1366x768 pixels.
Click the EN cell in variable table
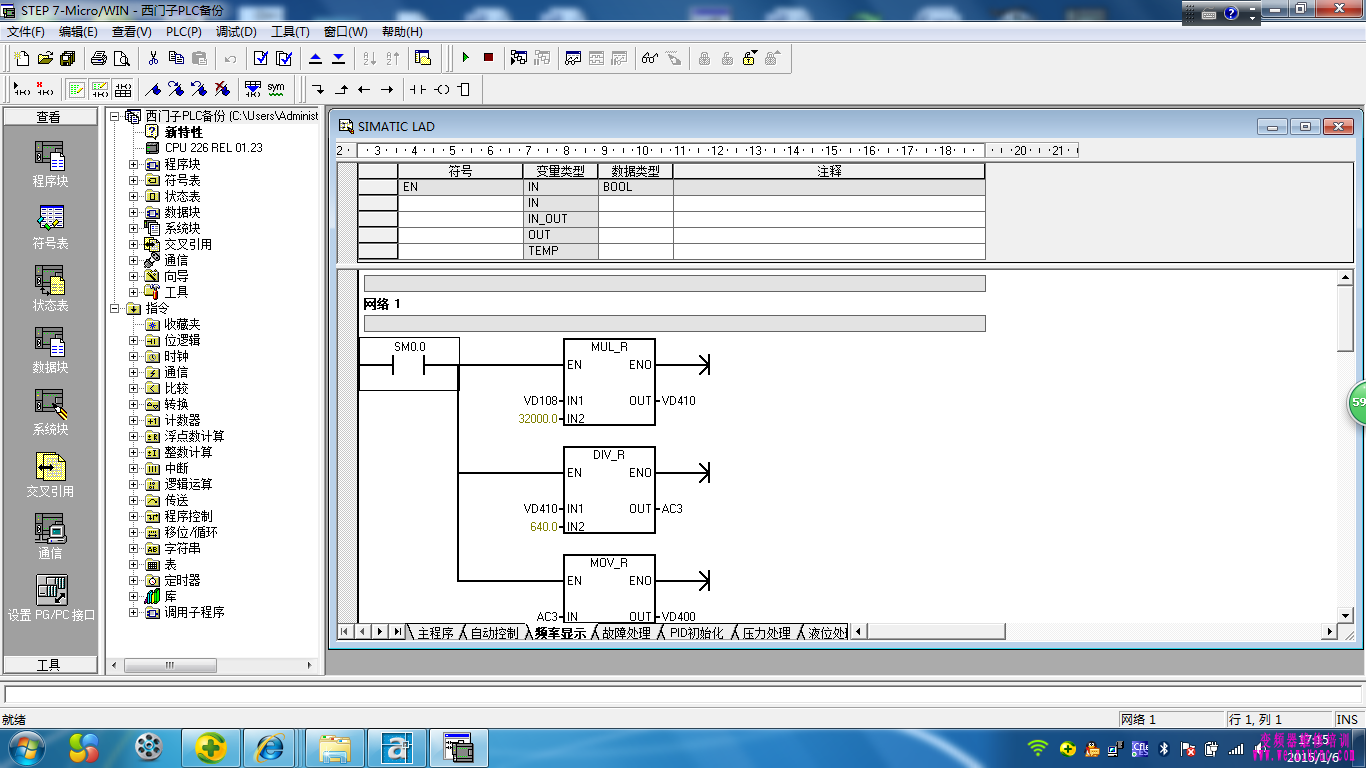point(460,187)
